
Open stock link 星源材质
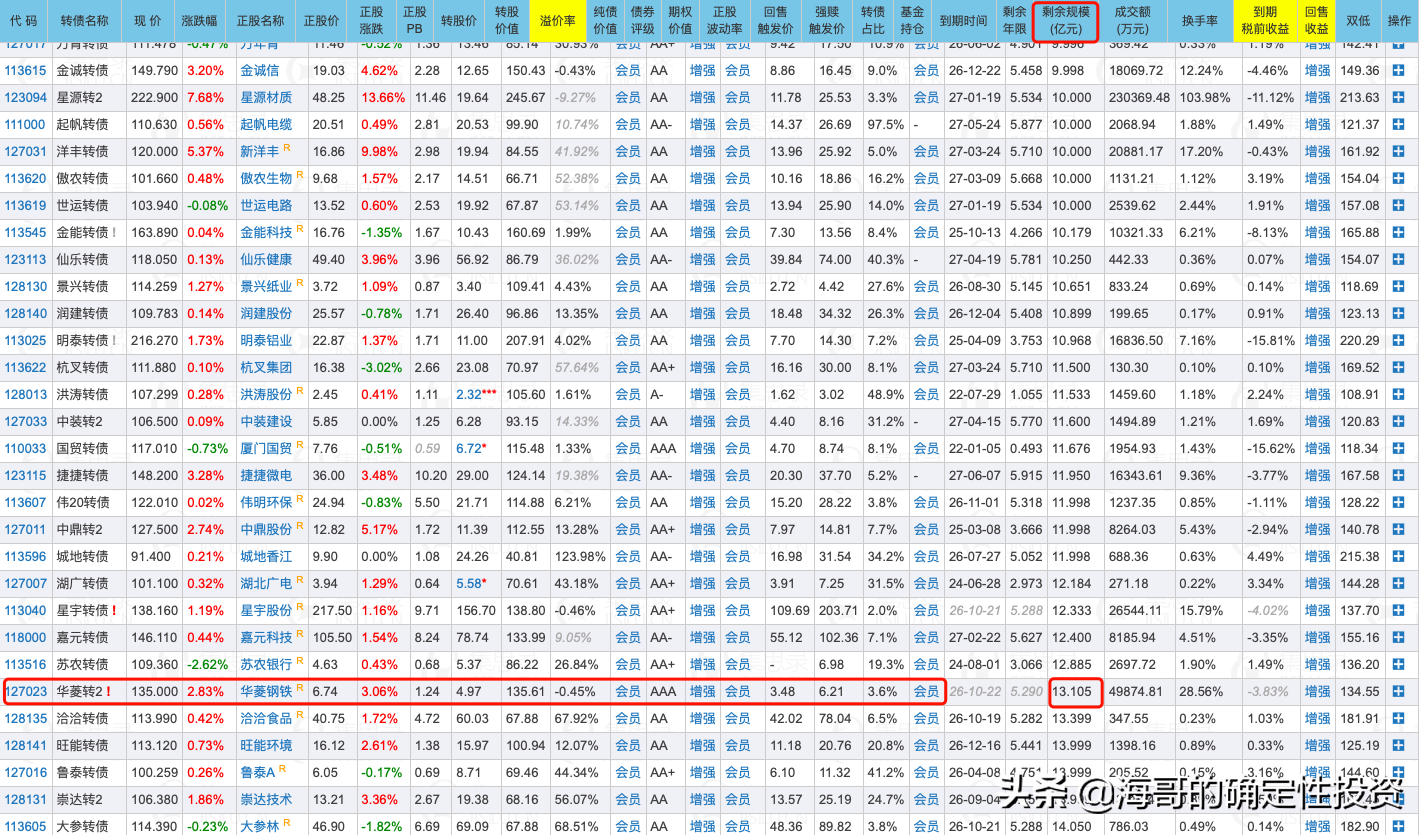pyautogui.click(x=266, y=98)
